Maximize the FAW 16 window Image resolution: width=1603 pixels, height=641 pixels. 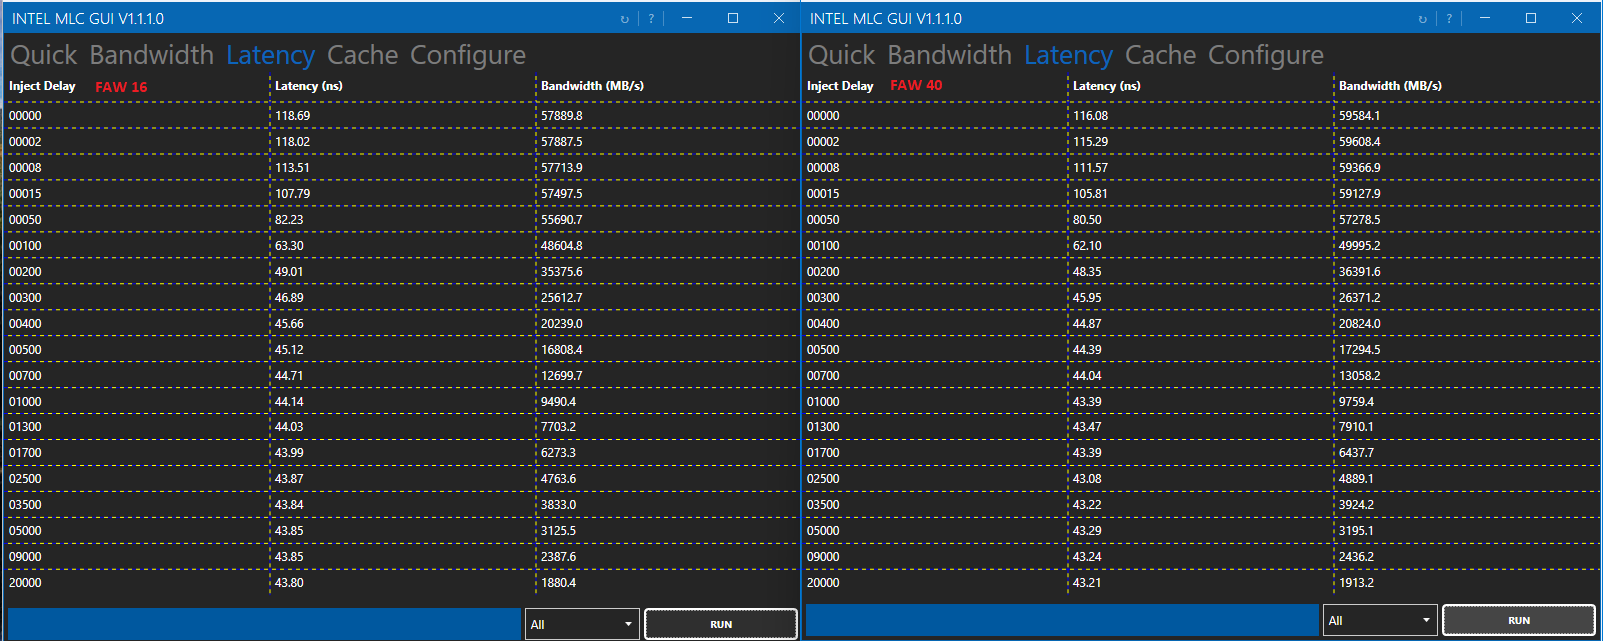click(733, 18)
